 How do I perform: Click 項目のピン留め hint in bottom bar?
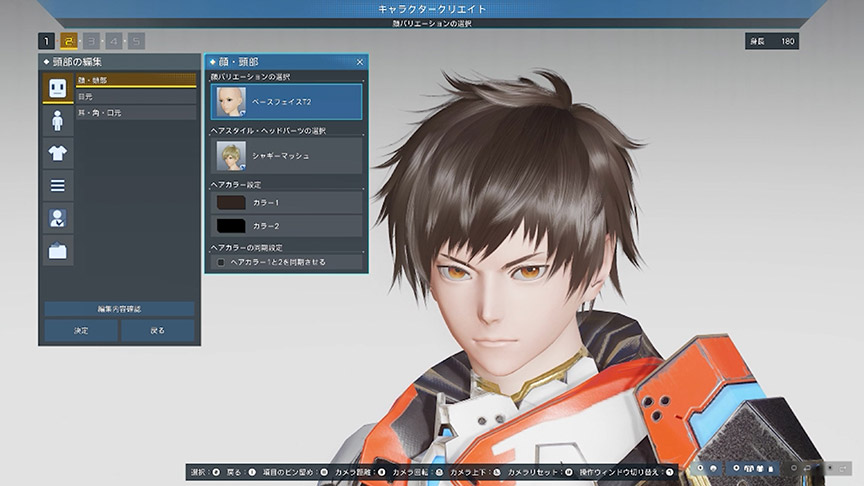pyautogui.click(x=295, y=472)
